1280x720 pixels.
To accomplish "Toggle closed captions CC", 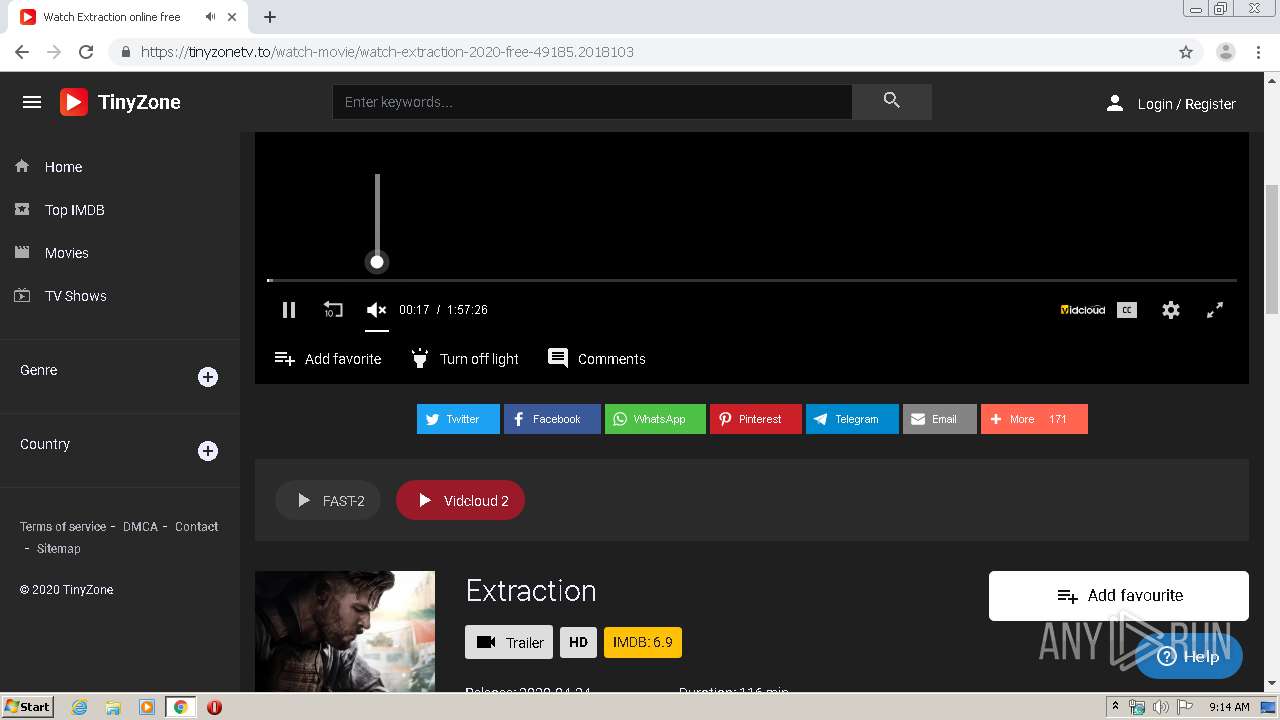I will point(1127,310).
